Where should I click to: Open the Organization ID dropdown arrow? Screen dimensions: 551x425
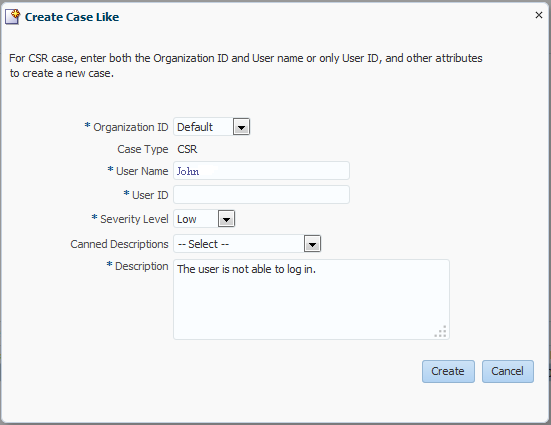pyautogui.click(x=241, y=127)
